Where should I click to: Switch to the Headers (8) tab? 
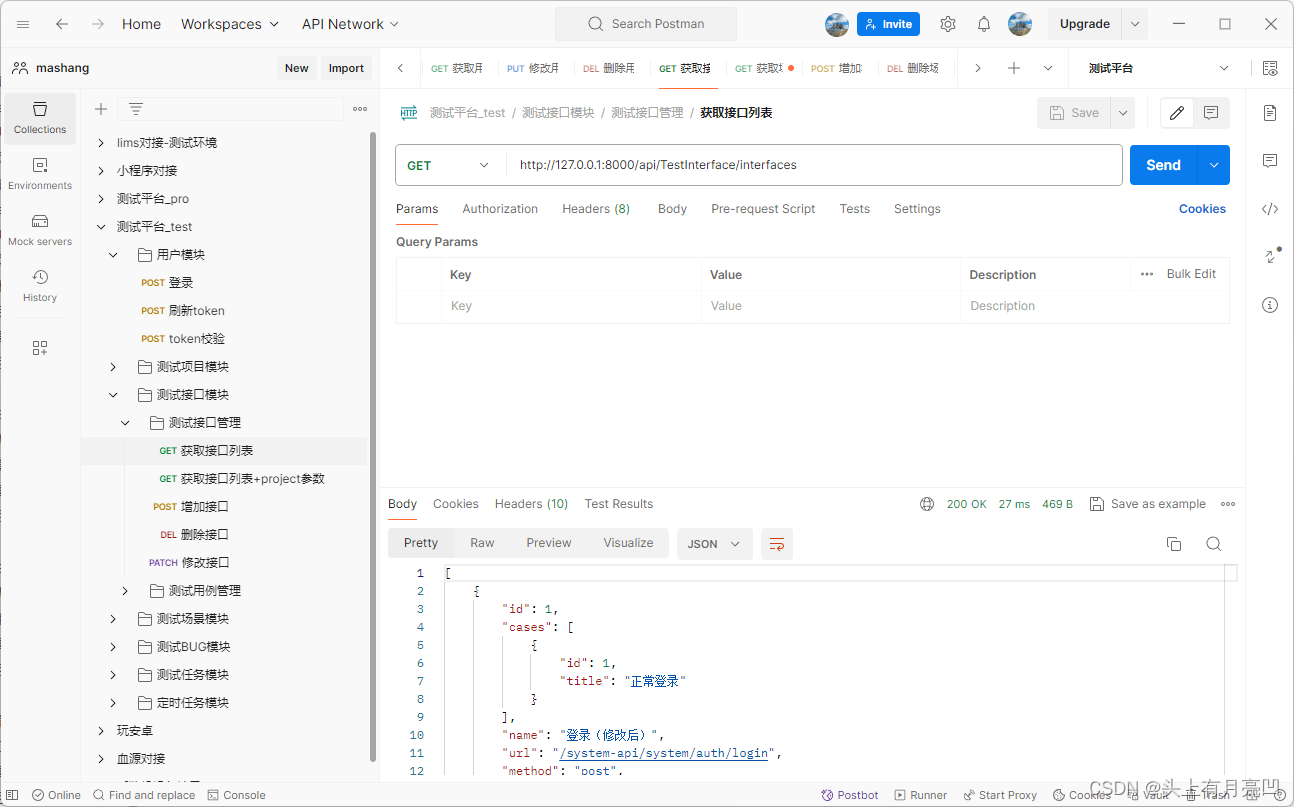596,209
